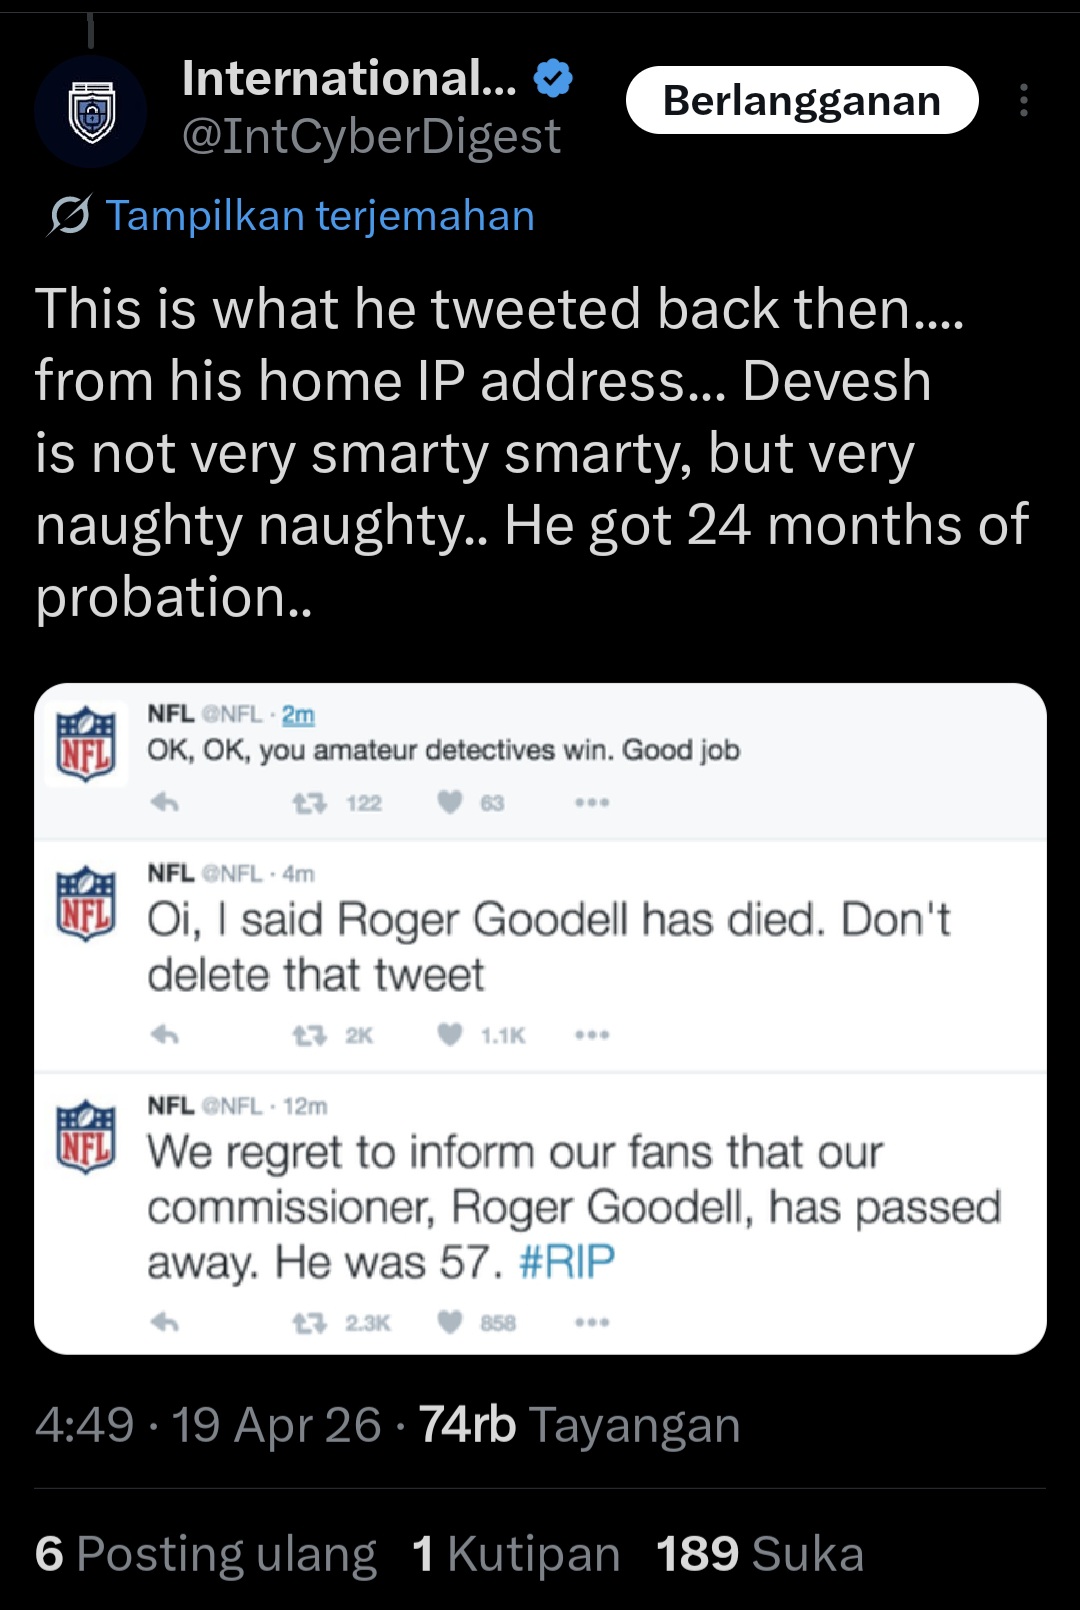Image resolution: width=1080 pixels, height=1610 pixels.
Task: Click the 4:49 · 19 Apr 26 timestamp
Action: click(208, 1424)
